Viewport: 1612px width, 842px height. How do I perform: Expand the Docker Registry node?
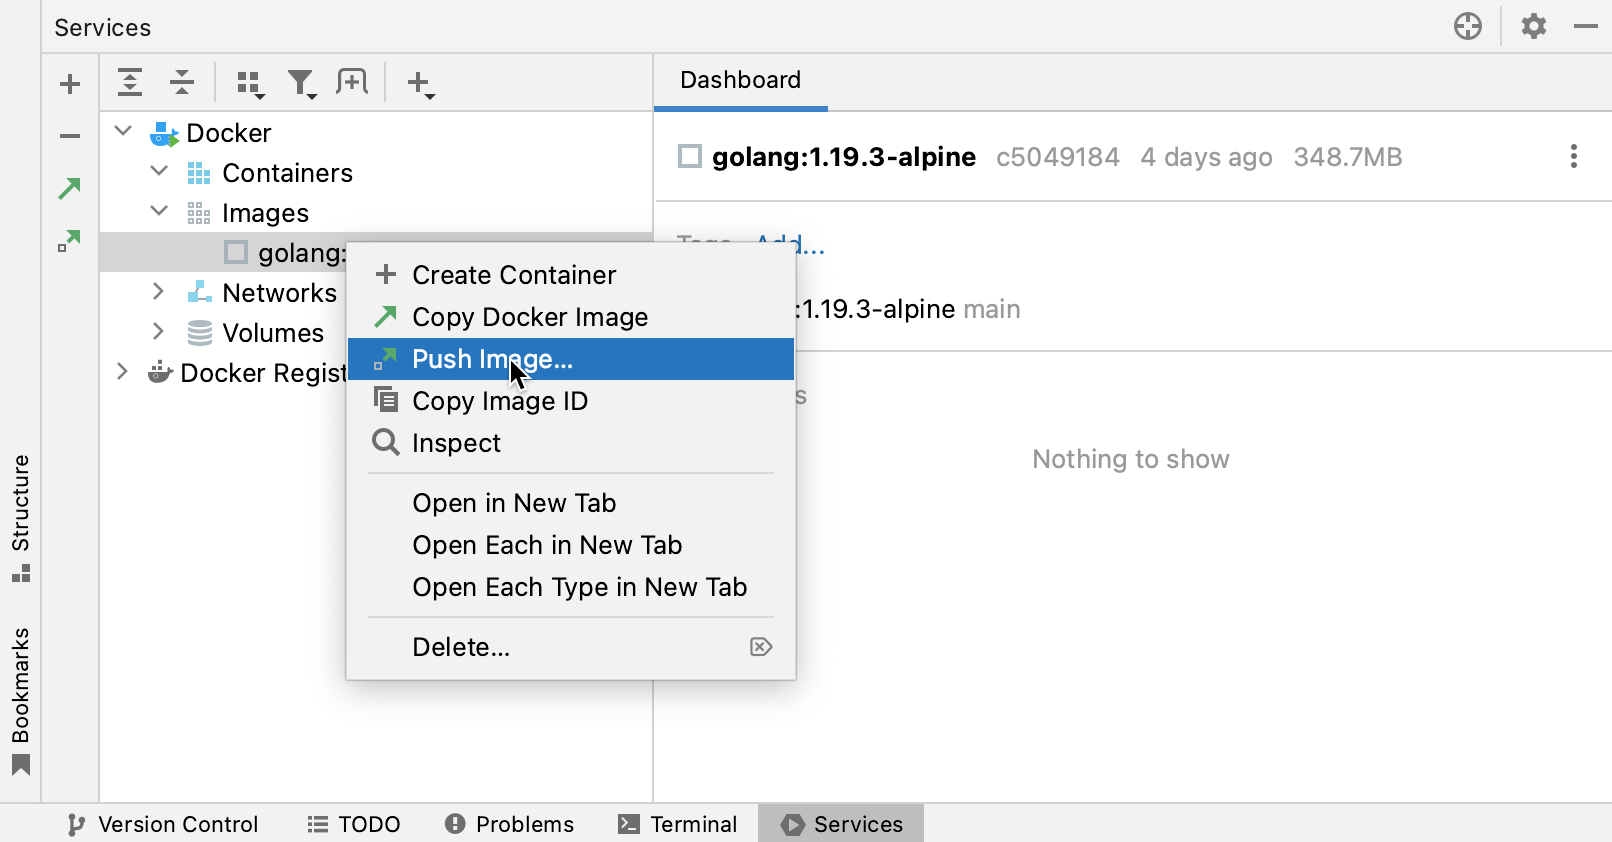pos(122,372)
